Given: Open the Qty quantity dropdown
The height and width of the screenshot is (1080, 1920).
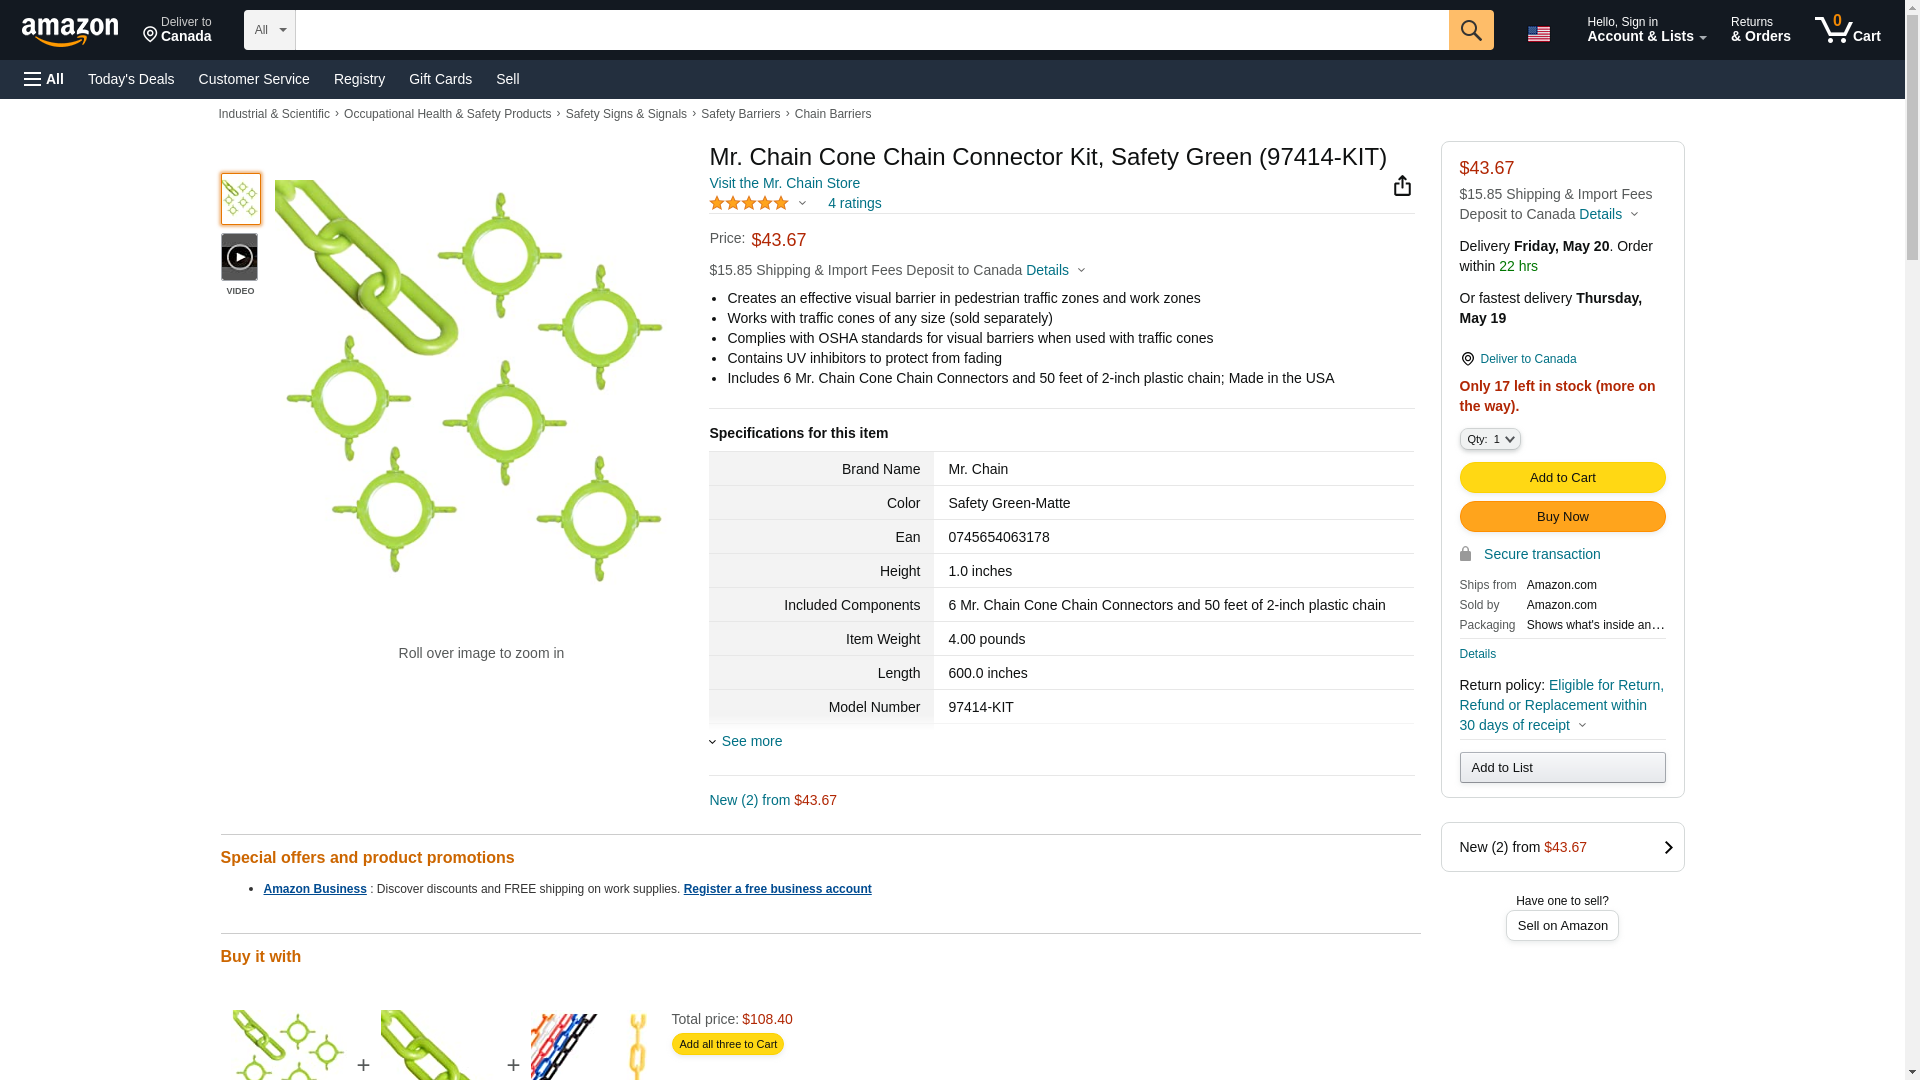Looking at the screenshot, I should pyautogui.click(x=1489, y=439).
